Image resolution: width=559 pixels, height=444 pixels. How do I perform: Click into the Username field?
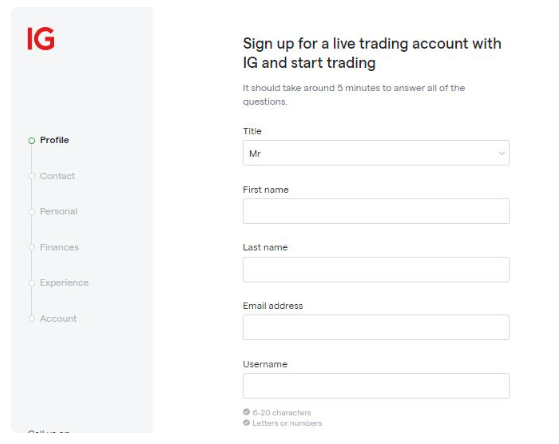pyautogui.click(x=376, y=386)
